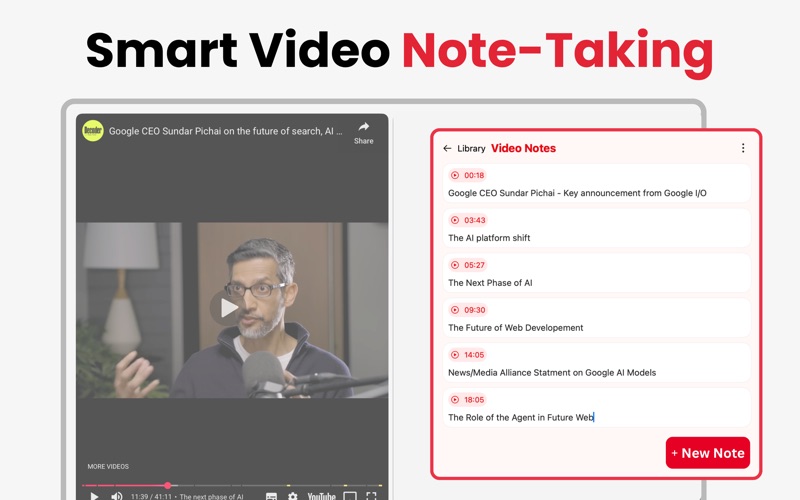Share the video using the Share arrow
Viewport: 800px width, 500px height.
[363, 133]
